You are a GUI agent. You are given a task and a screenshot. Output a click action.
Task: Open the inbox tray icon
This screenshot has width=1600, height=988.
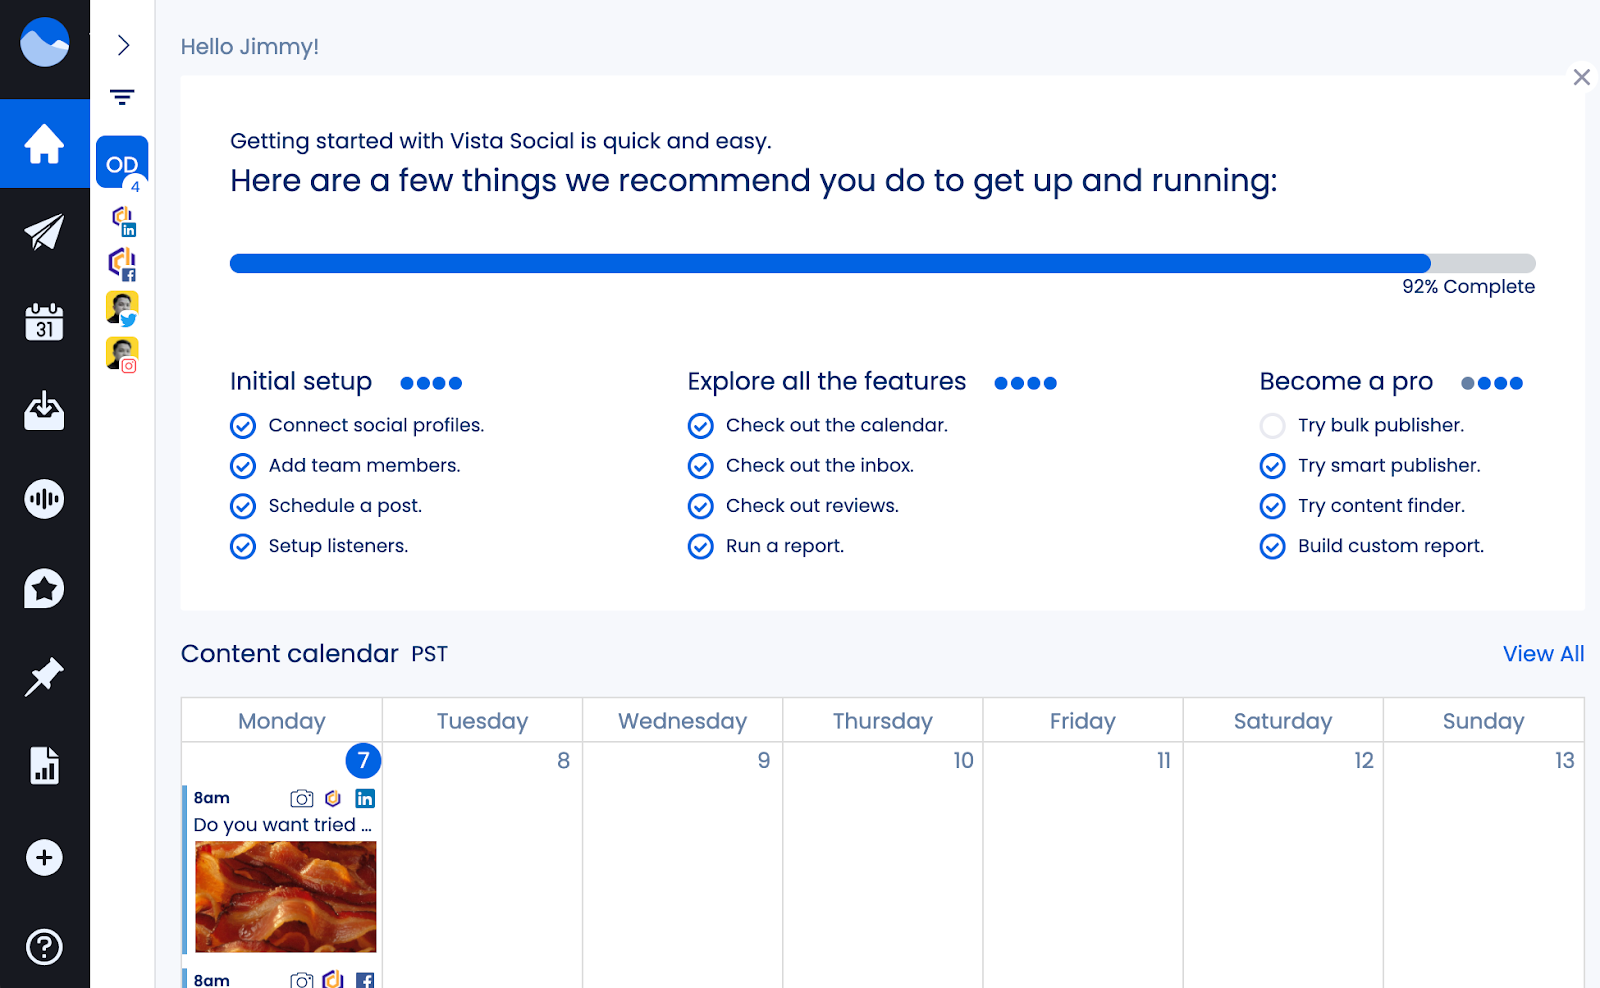44,410
